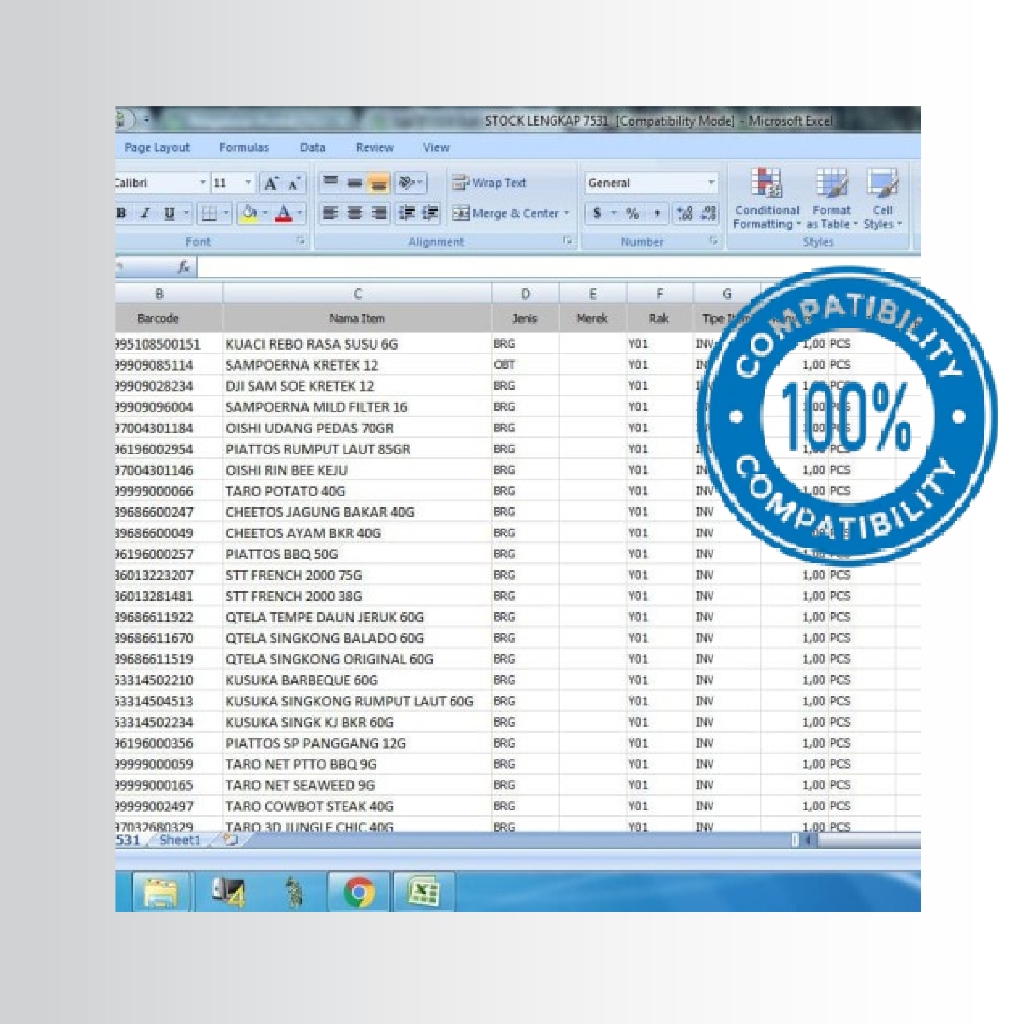
Task: Switch to Formulas ribbon tab
Action: tap(244, 148)
